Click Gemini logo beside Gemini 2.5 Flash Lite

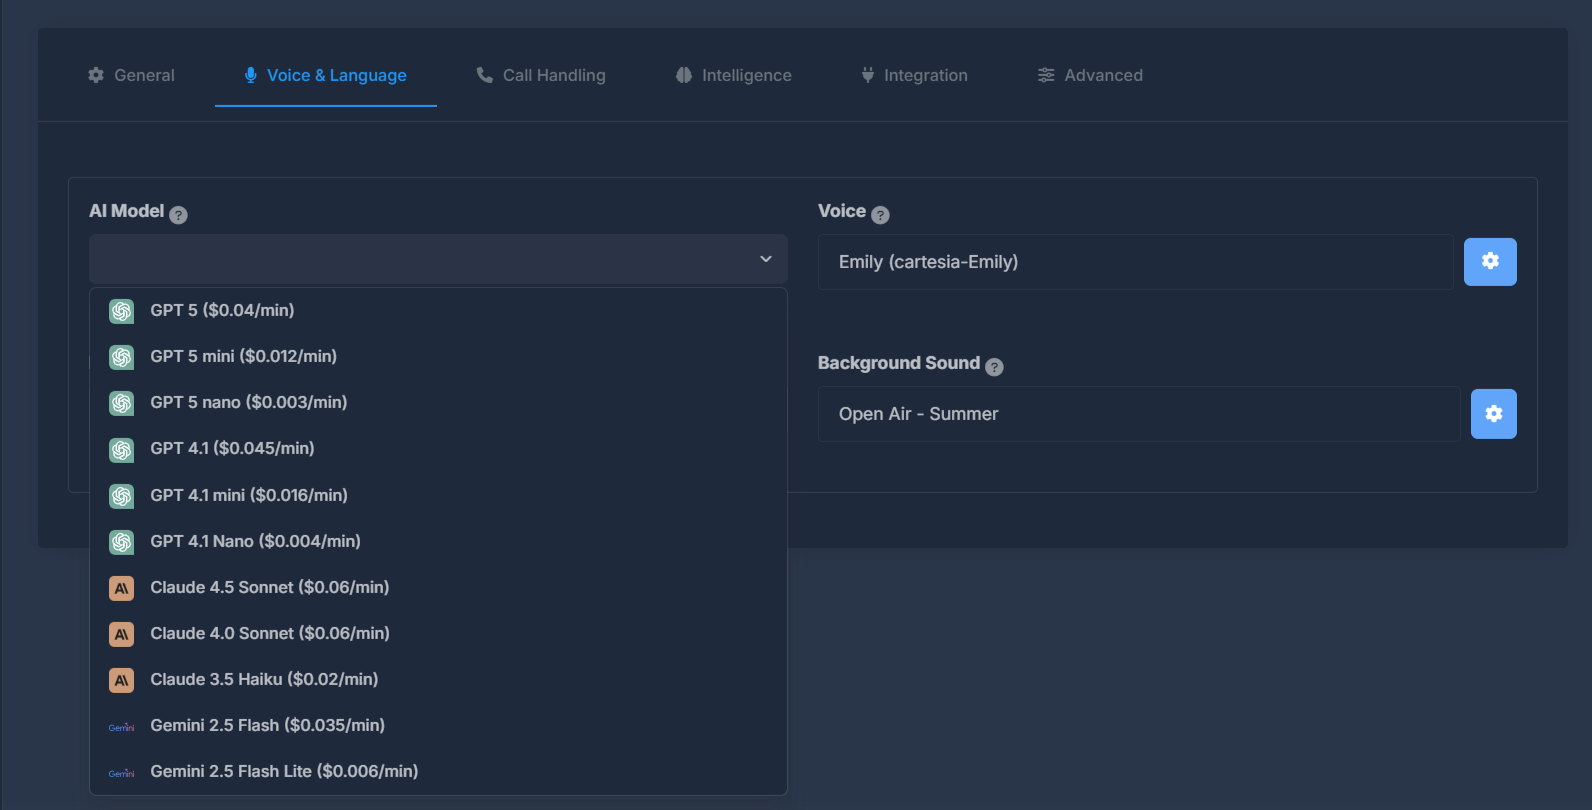tap(122, 773)
